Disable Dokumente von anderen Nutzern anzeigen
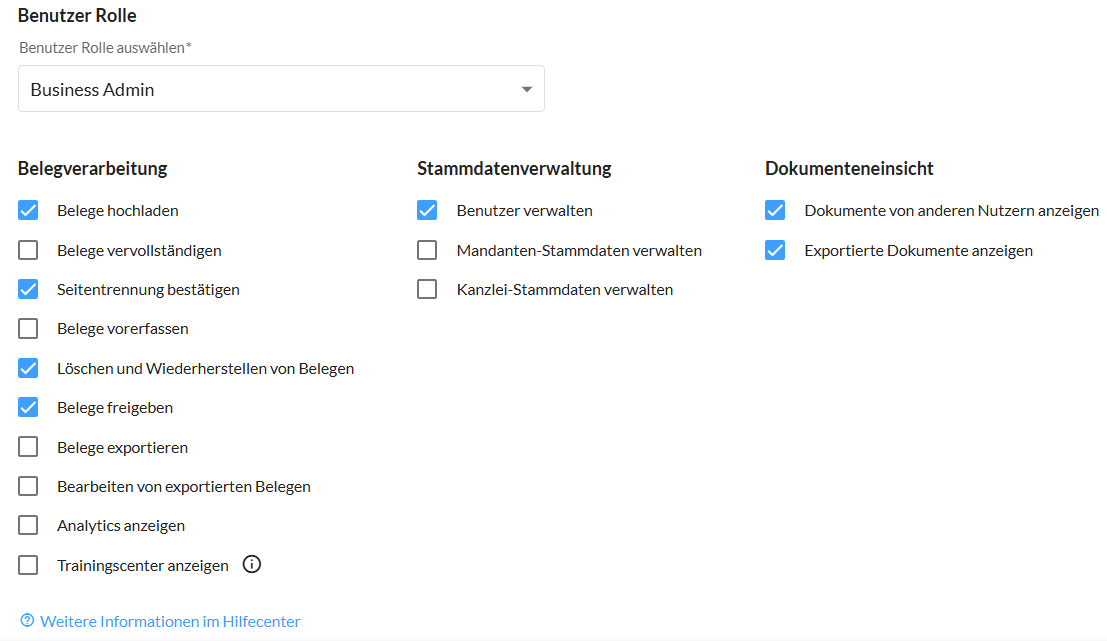 pos(775,211)
